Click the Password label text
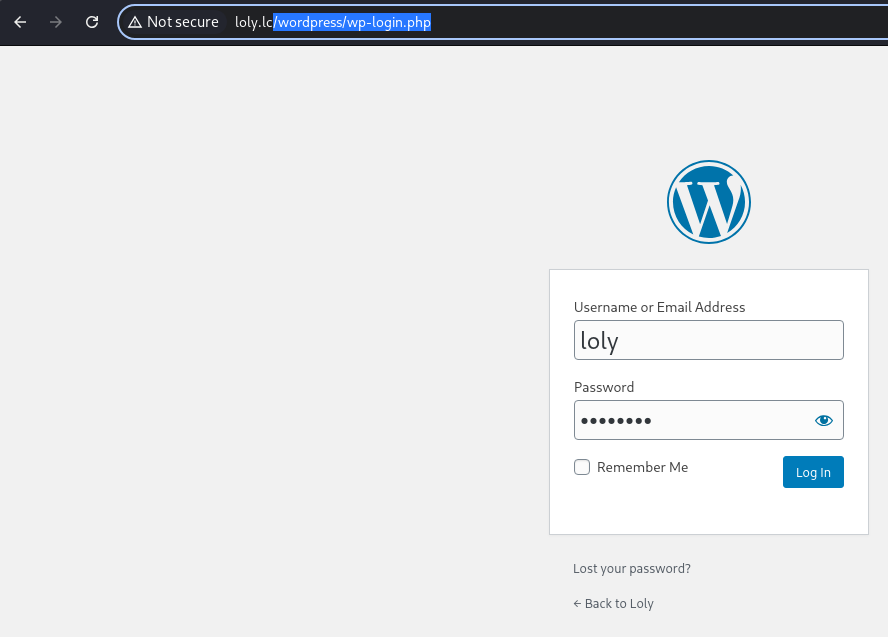Image resolution: width=888 pixels, height=637 pixels. (x=604, y=387)
